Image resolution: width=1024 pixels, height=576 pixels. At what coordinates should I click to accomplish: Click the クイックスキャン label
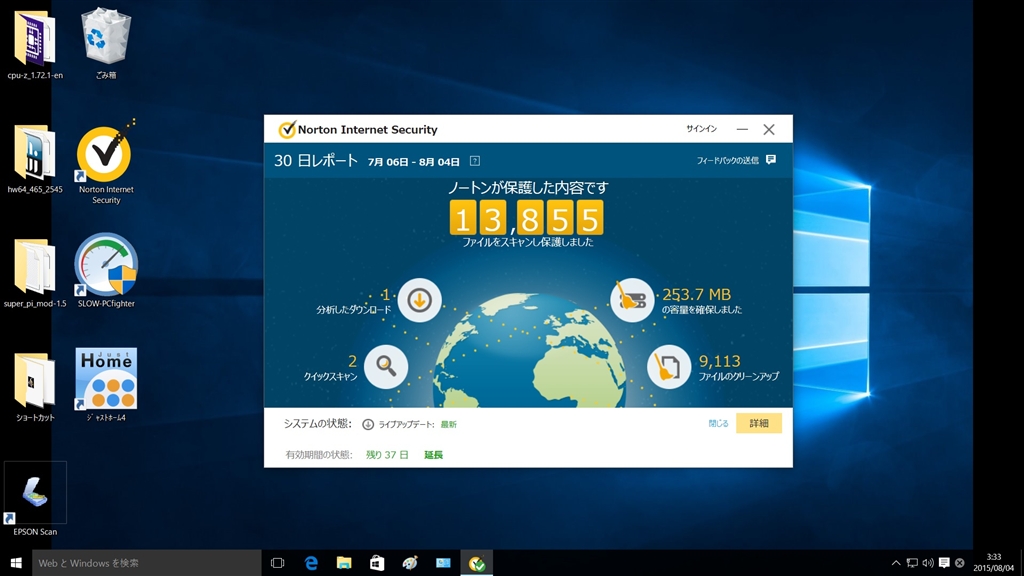(330, 377)
